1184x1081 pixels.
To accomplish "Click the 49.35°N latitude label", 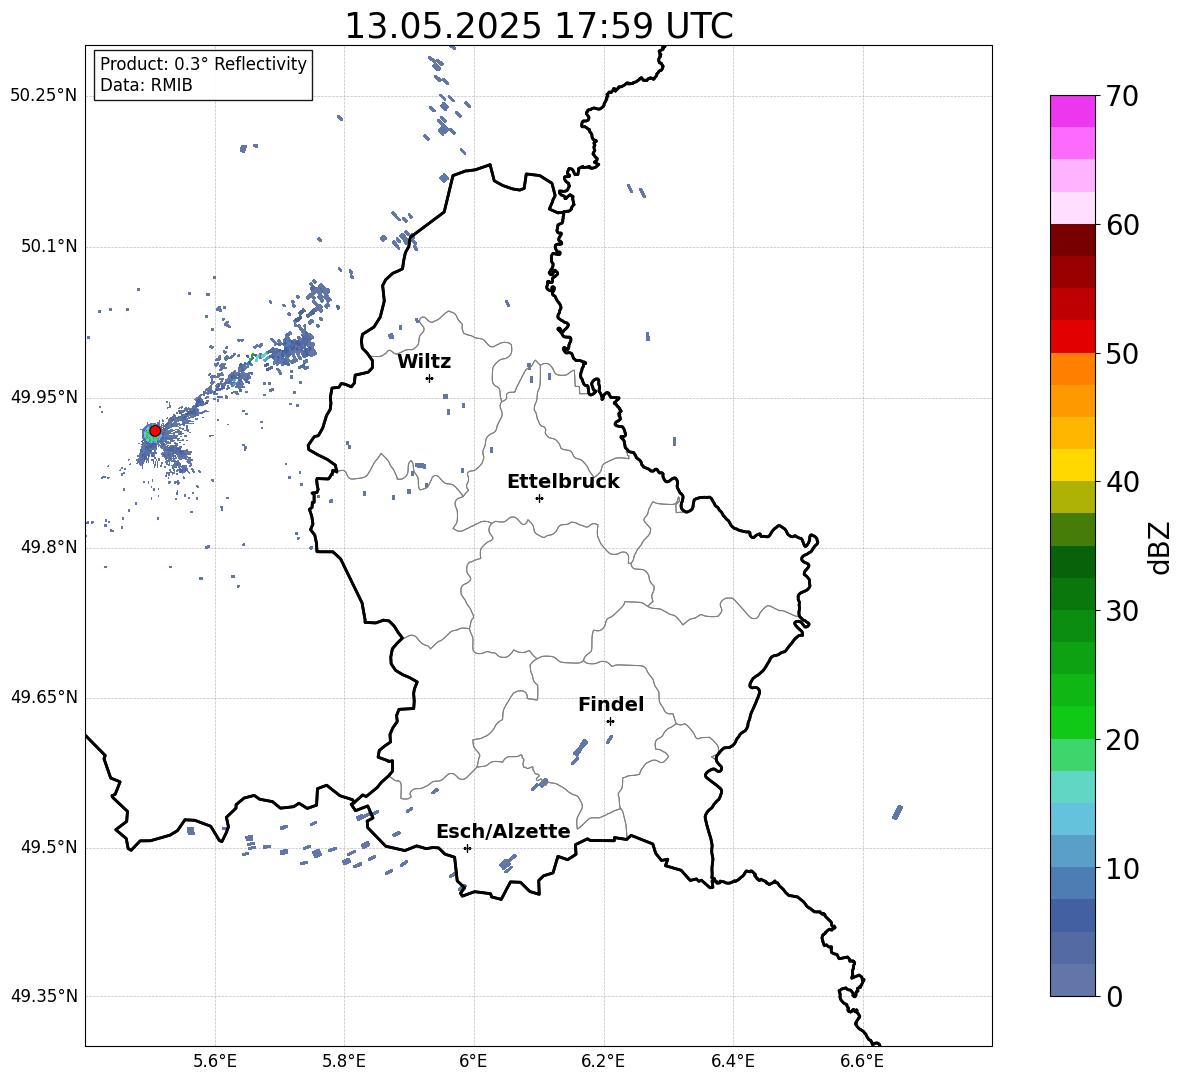I will (44, 996).
